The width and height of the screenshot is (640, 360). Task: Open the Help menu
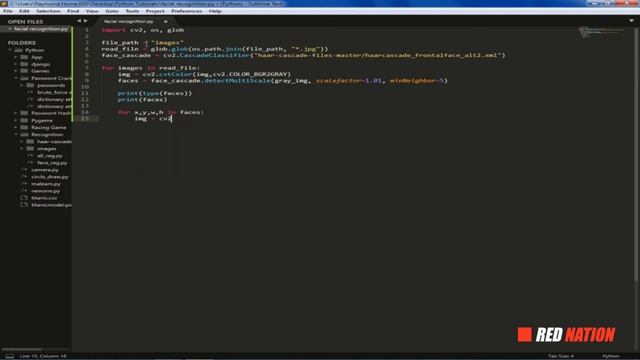point(215,11)
